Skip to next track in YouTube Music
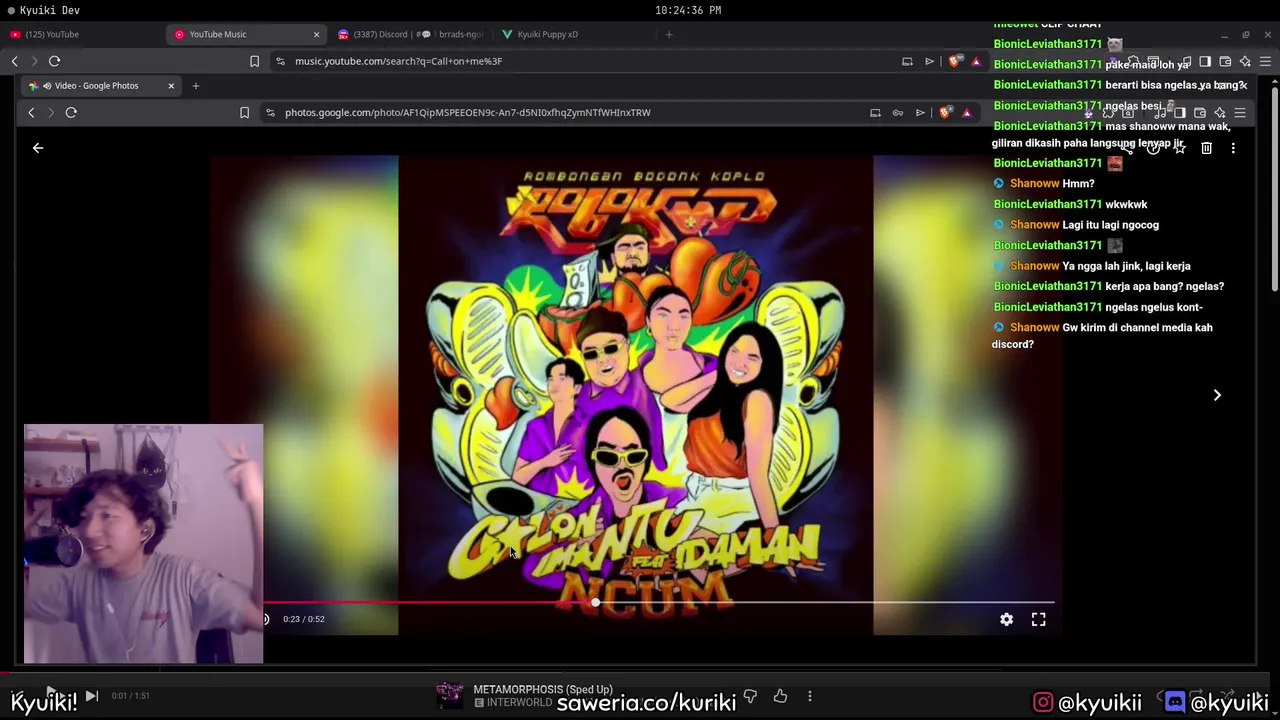This screenshot has width=1280, height=720. (91, 696)
